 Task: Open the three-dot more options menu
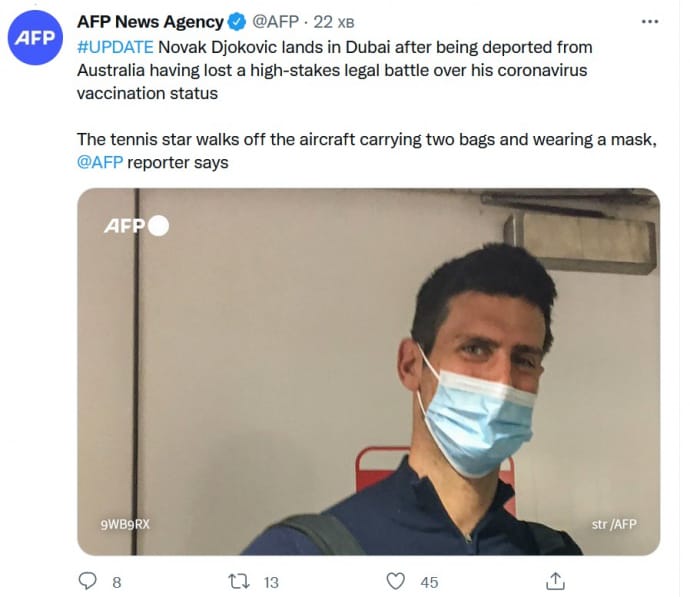pyautogui.click(x=650, y=21)
